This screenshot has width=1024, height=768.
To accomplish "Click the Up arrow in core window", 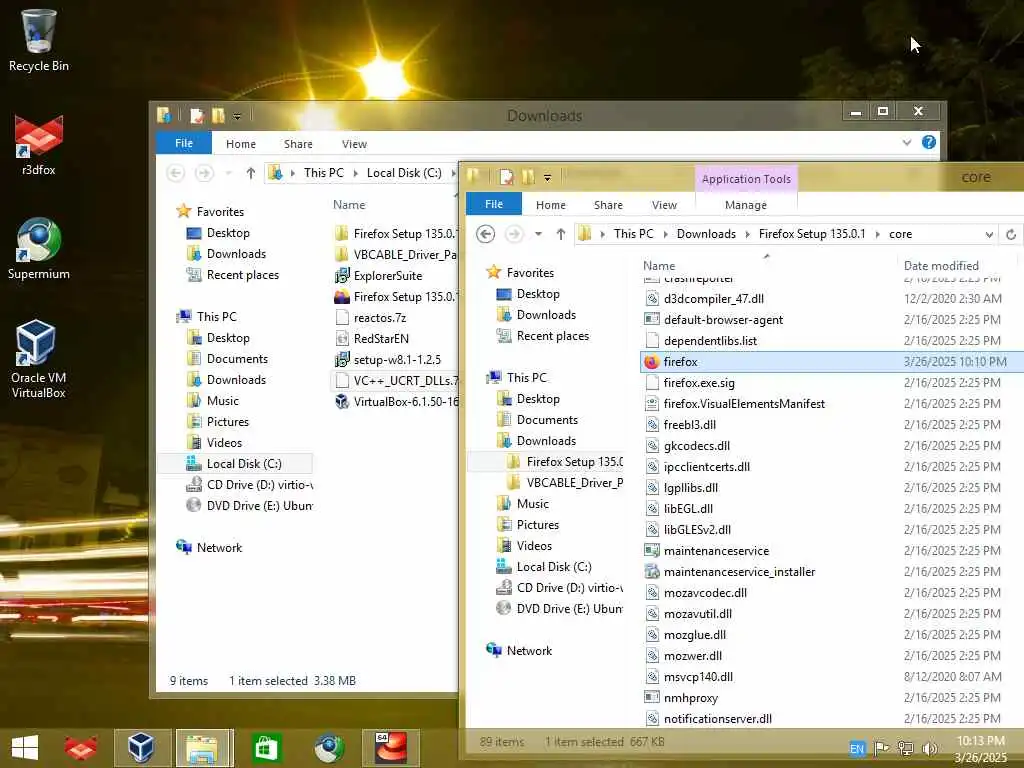I will click(x=560, y=234).
